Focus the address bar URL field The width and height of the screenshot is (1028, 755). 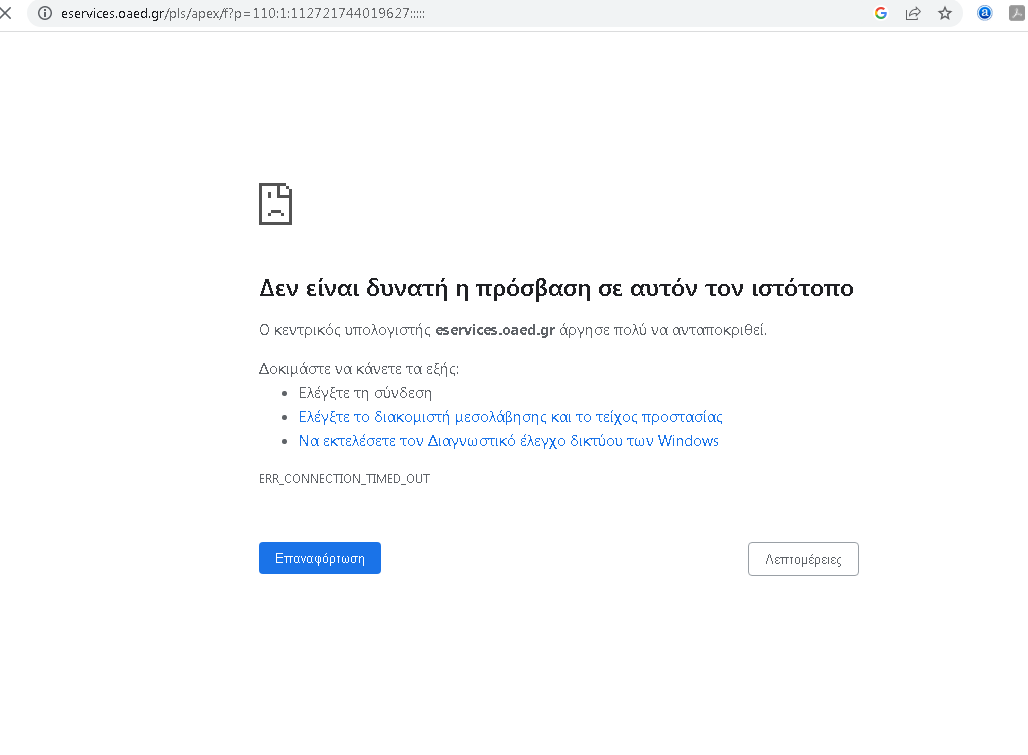pyautogui.click(x=400, y=13)
